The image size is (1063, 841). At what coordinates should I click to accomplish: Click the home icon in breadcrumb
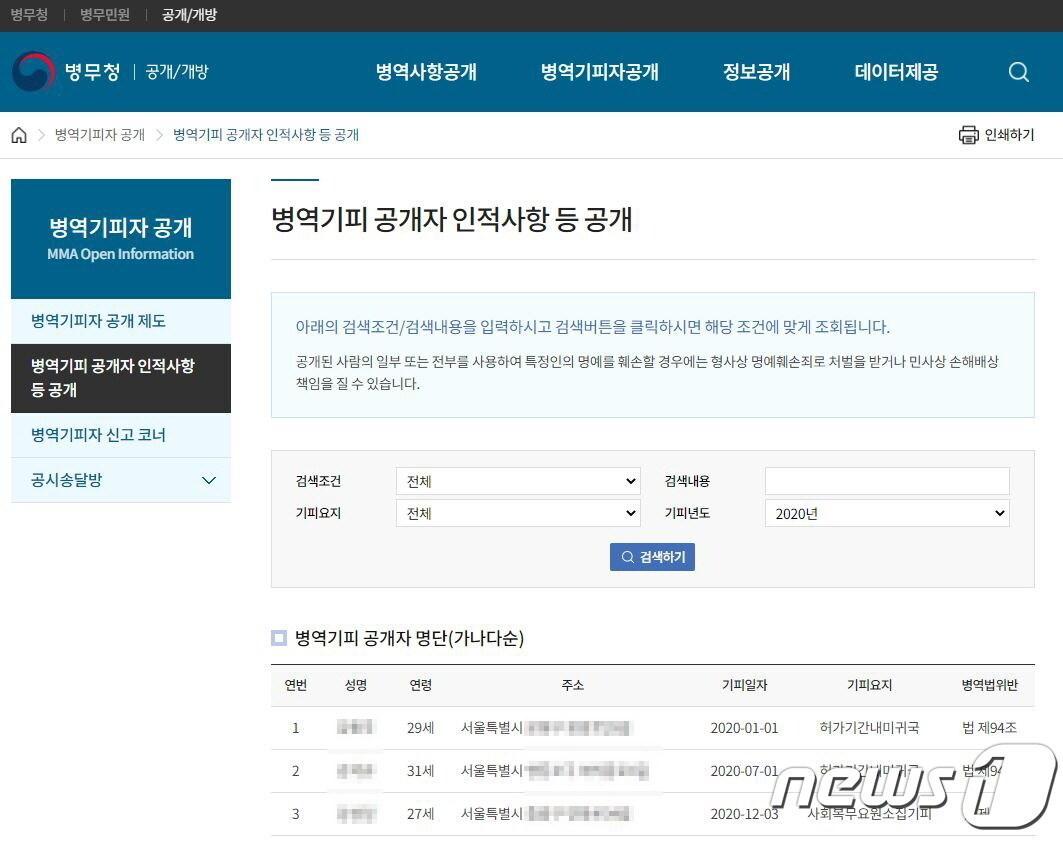point(19,135)
